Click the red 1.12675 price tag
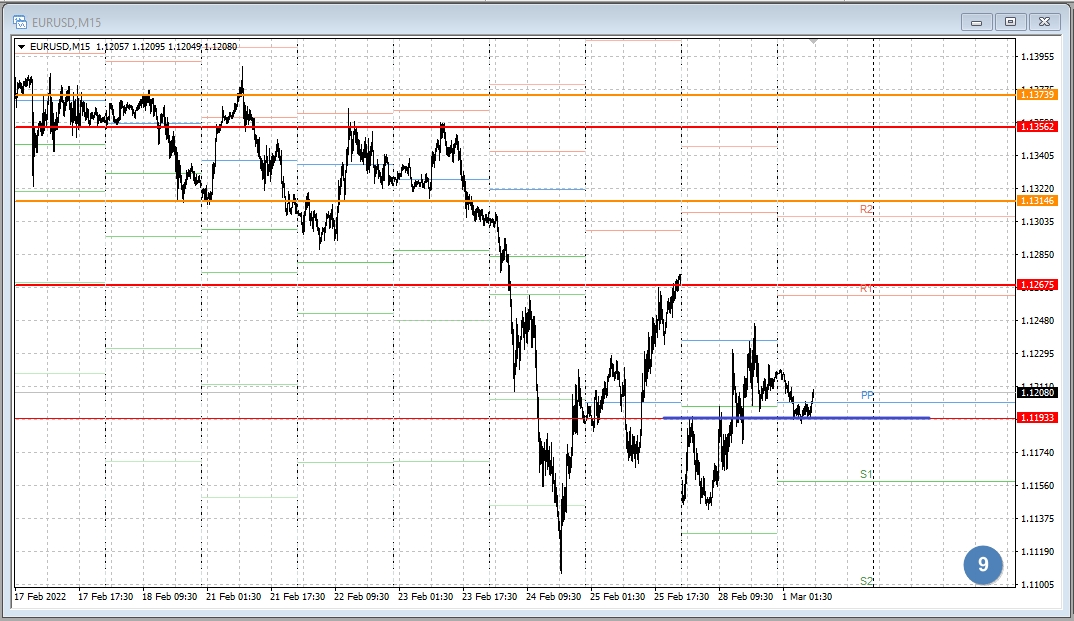The height and width of the screenshot is (621, 1074). coord(1036,285)
